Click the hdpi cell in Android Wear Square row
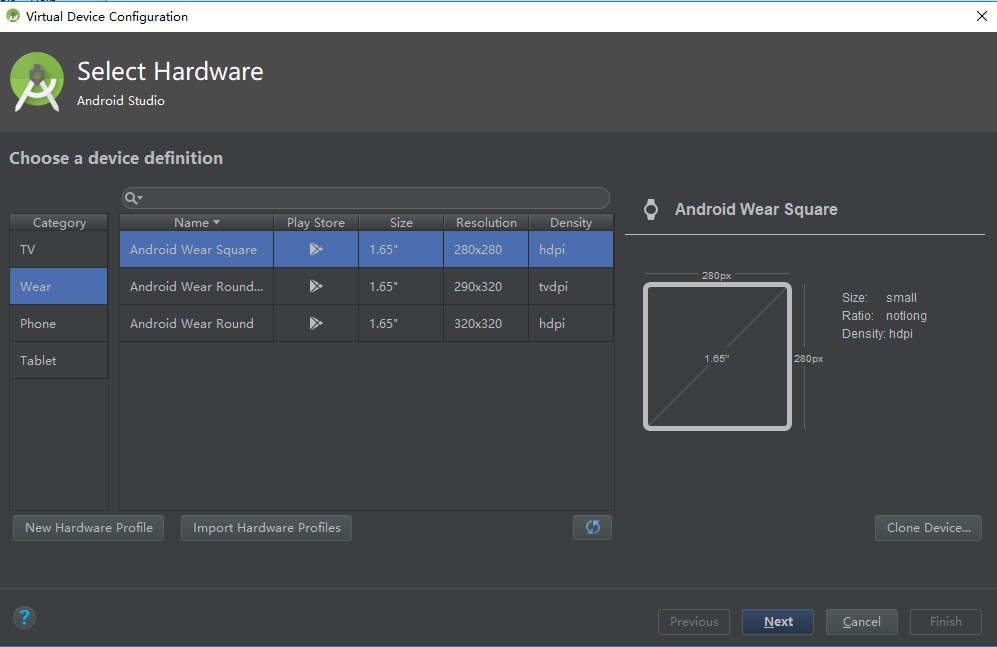 [571, 249]
